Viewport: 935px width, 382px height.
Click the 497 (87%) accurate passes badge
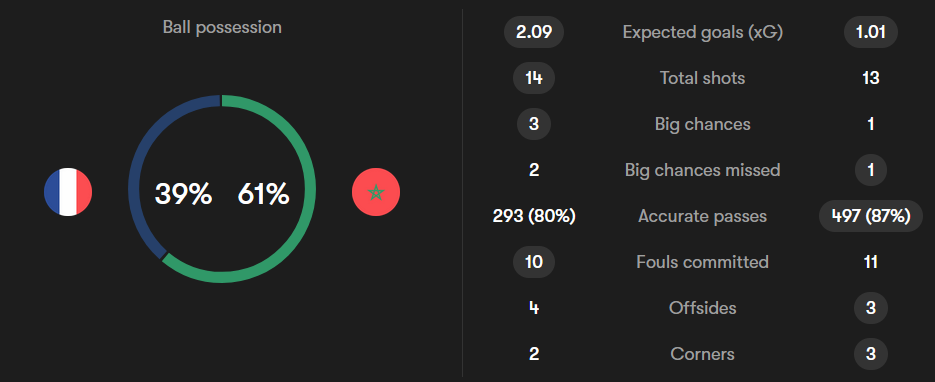click(871, 216)
